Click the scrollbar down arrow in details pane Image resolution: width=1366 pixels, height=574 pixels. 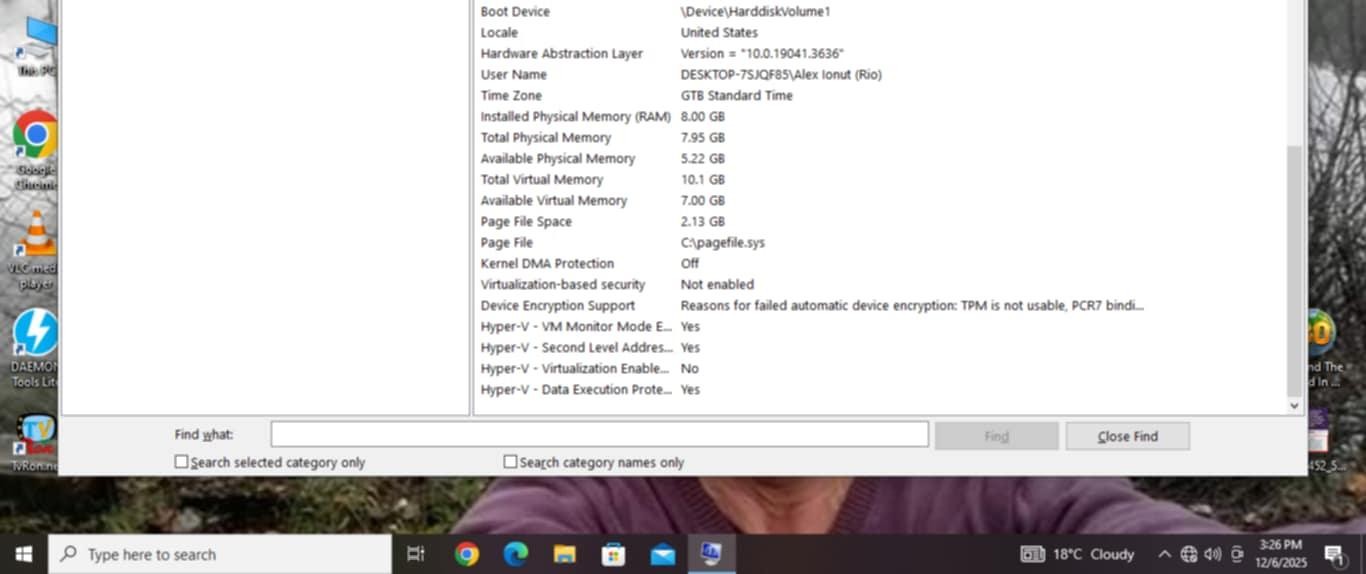coord(1294,406)
